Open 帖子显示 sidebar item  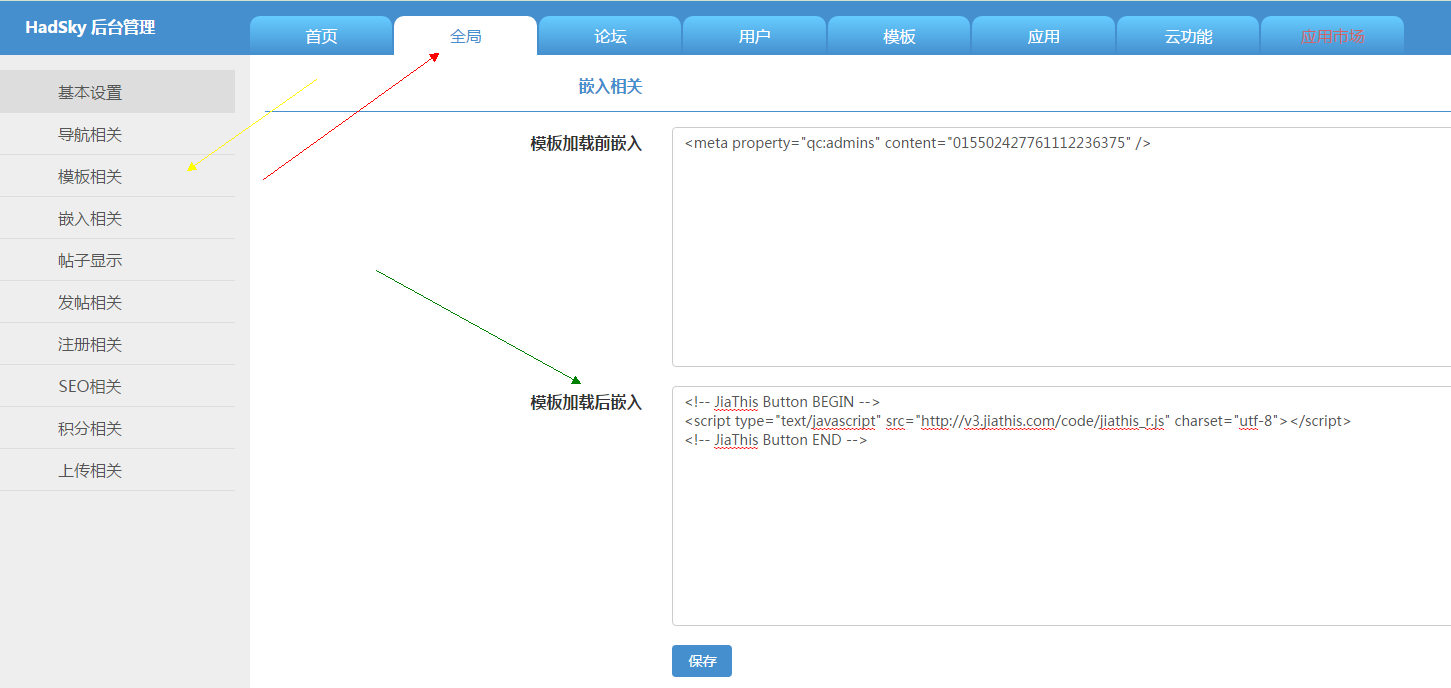pyautogui.click(x=117, y=260)
